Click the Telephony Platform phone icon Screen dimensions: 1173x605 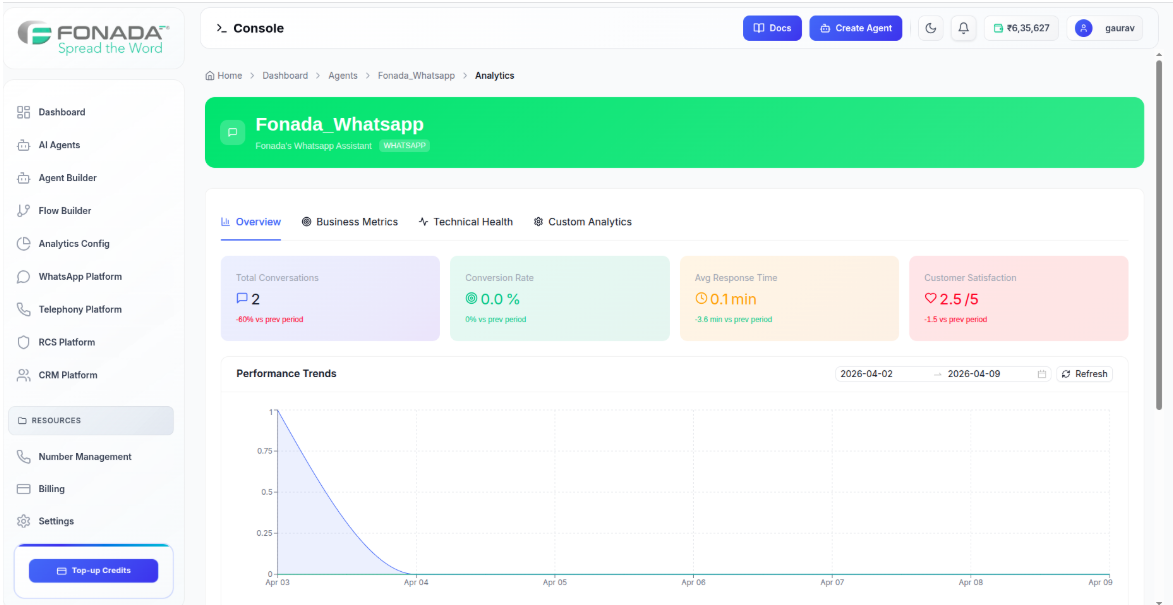coord(23,310)
